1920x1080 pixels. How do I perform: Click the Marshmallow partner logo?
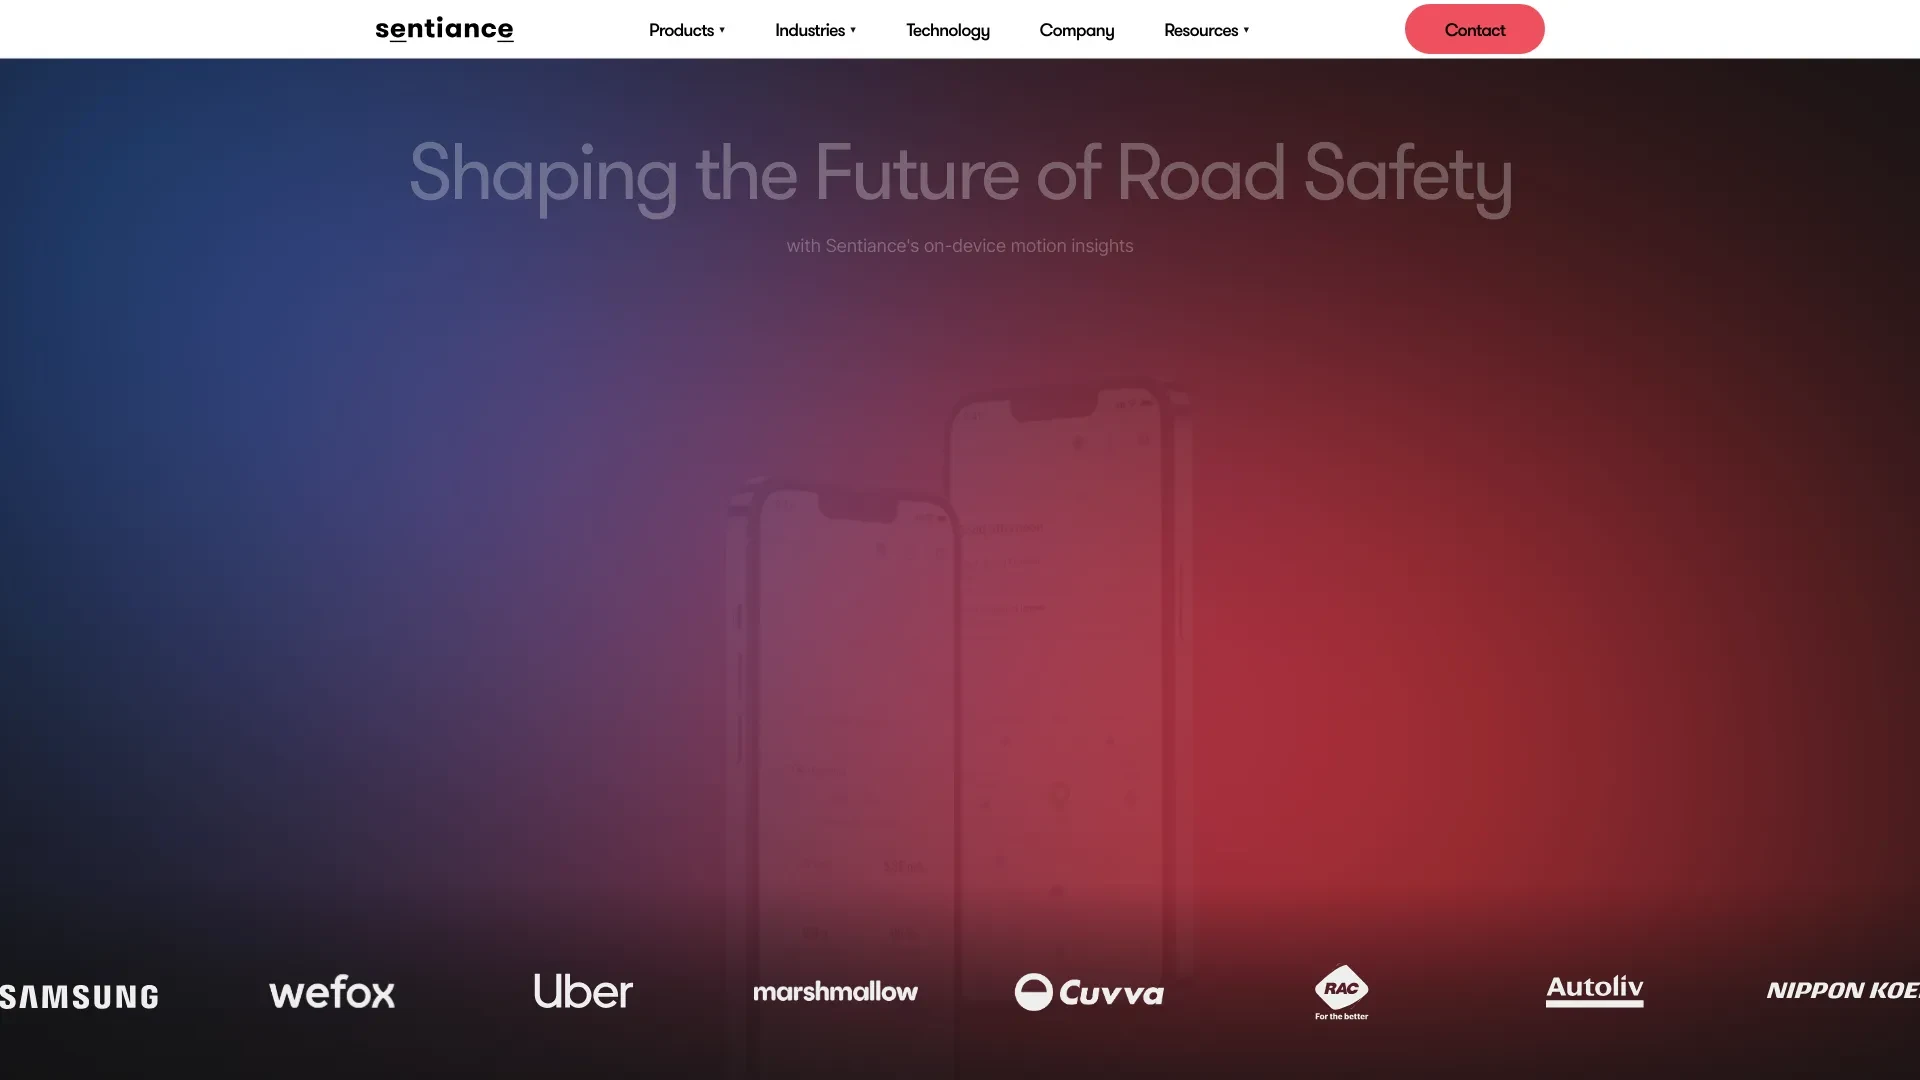[835, 990]
